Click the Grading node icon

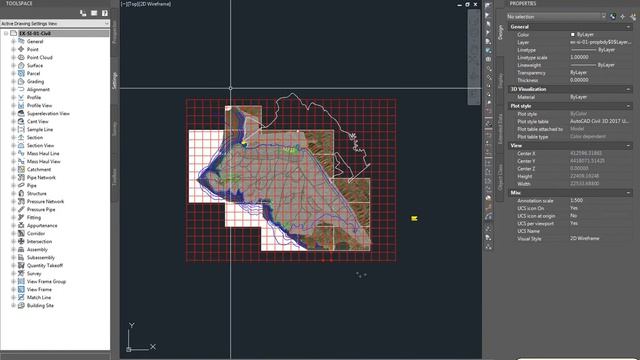point(21,82)
